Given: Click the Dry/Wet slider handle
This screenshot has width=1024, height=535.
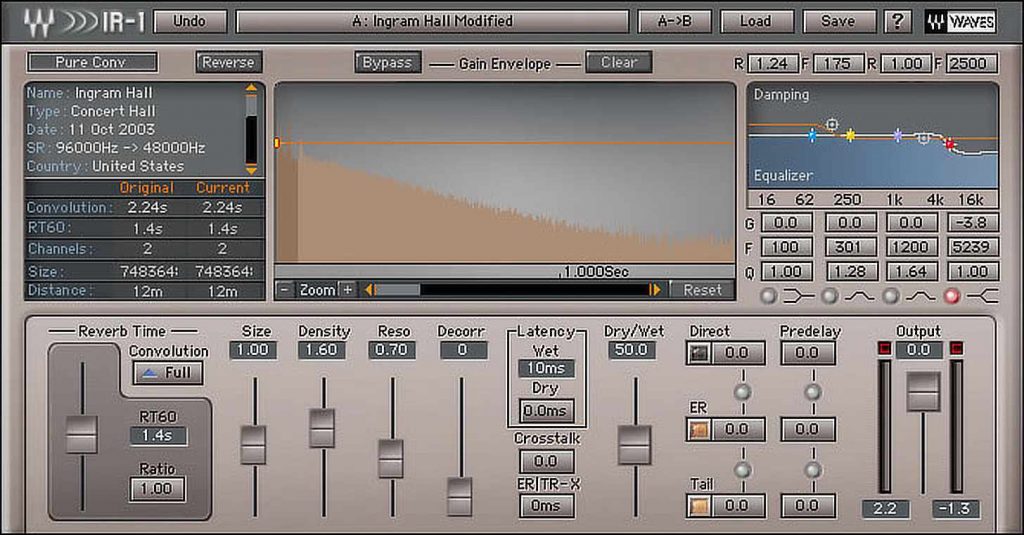Looking at the screenshot, I should pyautogui.click(x=634, y=445).
